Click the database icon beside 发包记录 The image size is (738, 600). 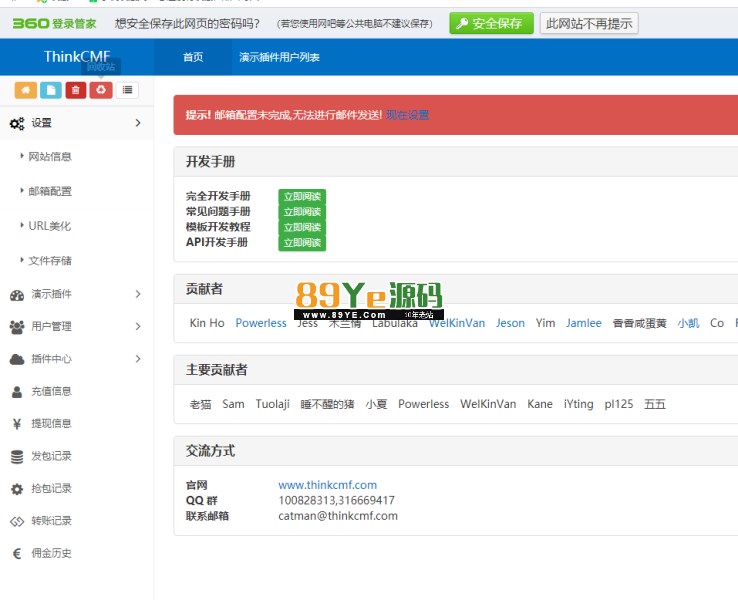tap(17, 457)
